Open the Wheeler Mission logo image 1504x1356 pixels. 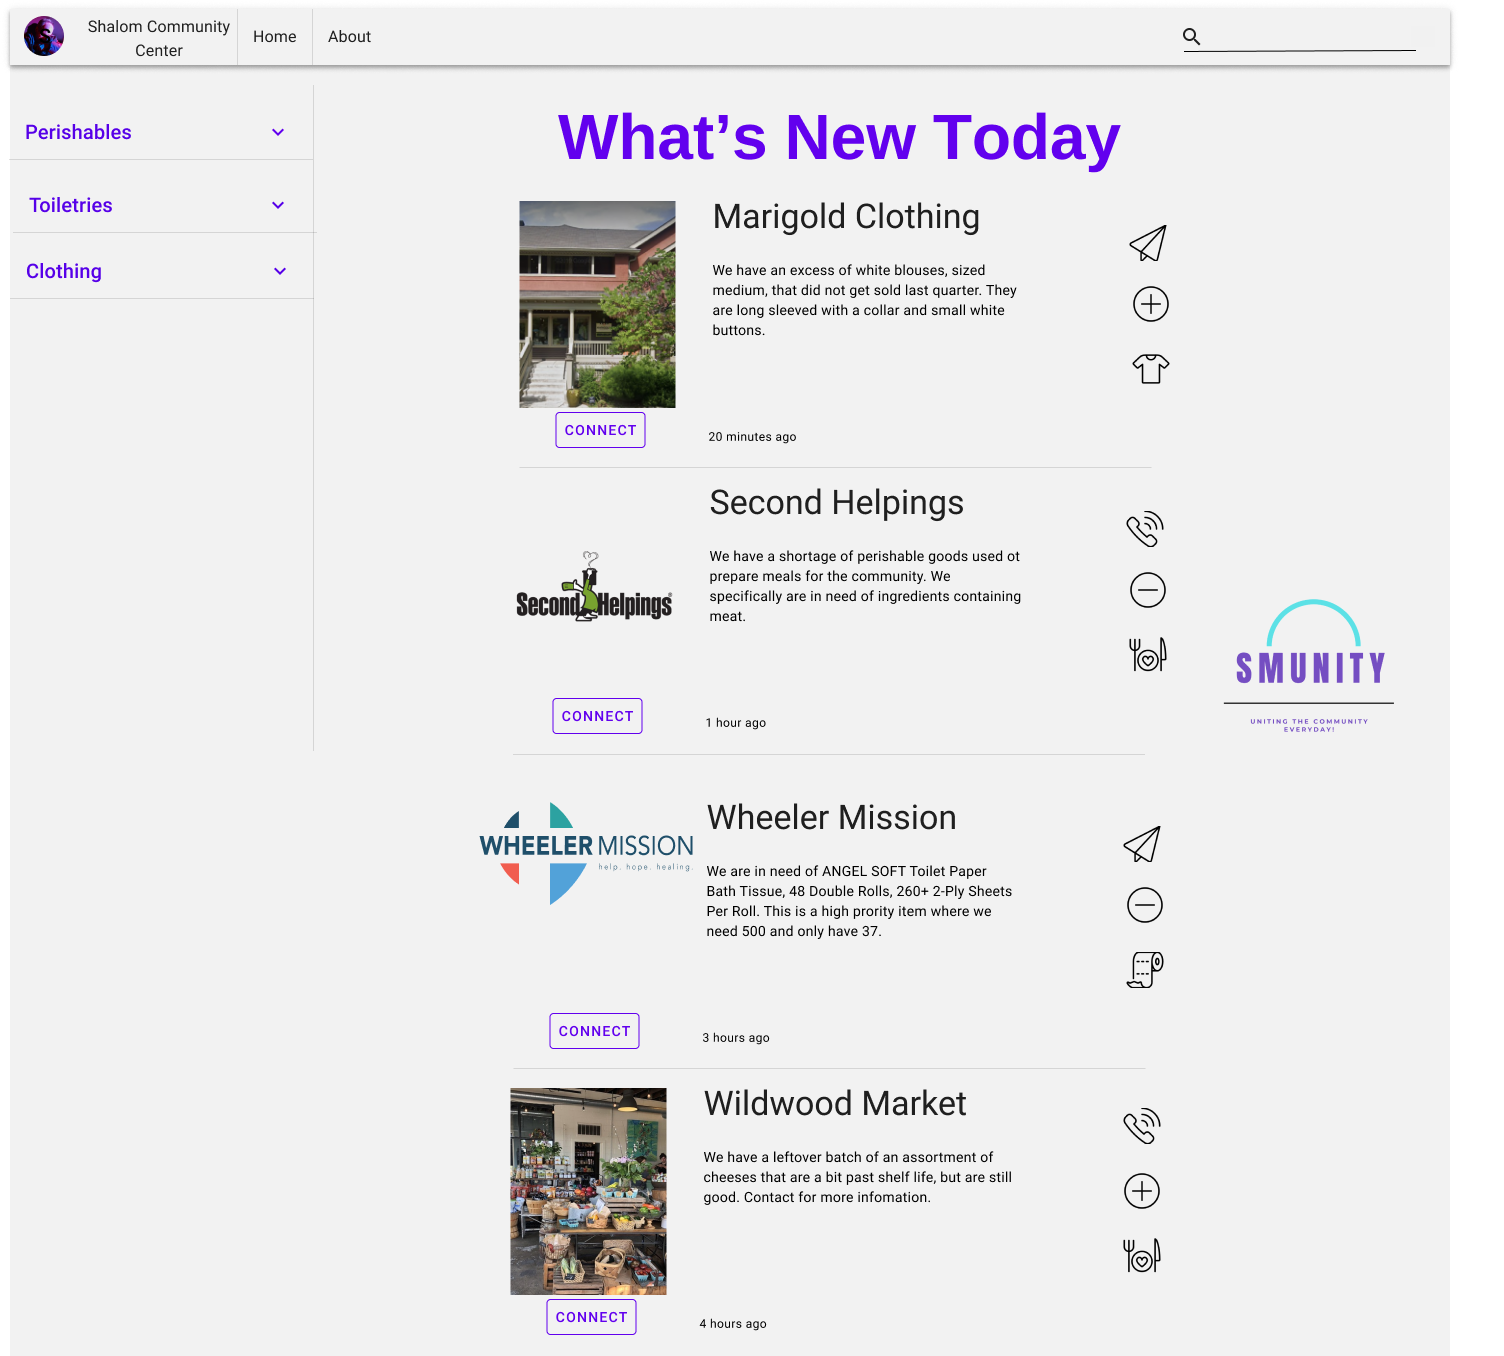(587, 853)
